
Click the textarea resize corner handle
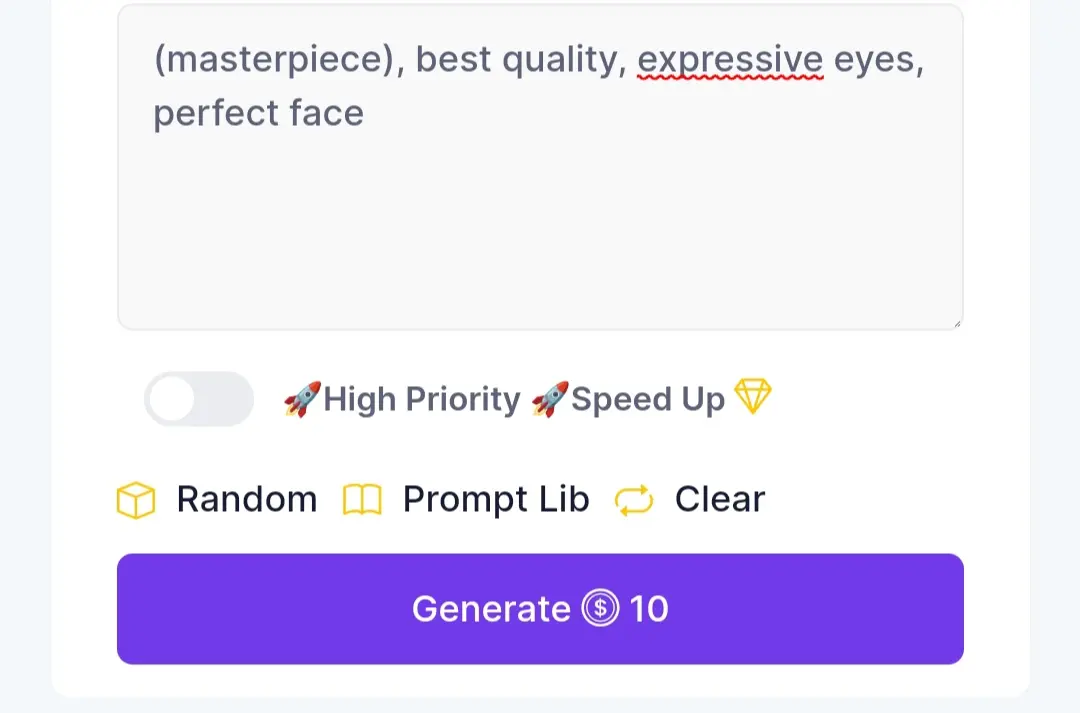[957, 323]
